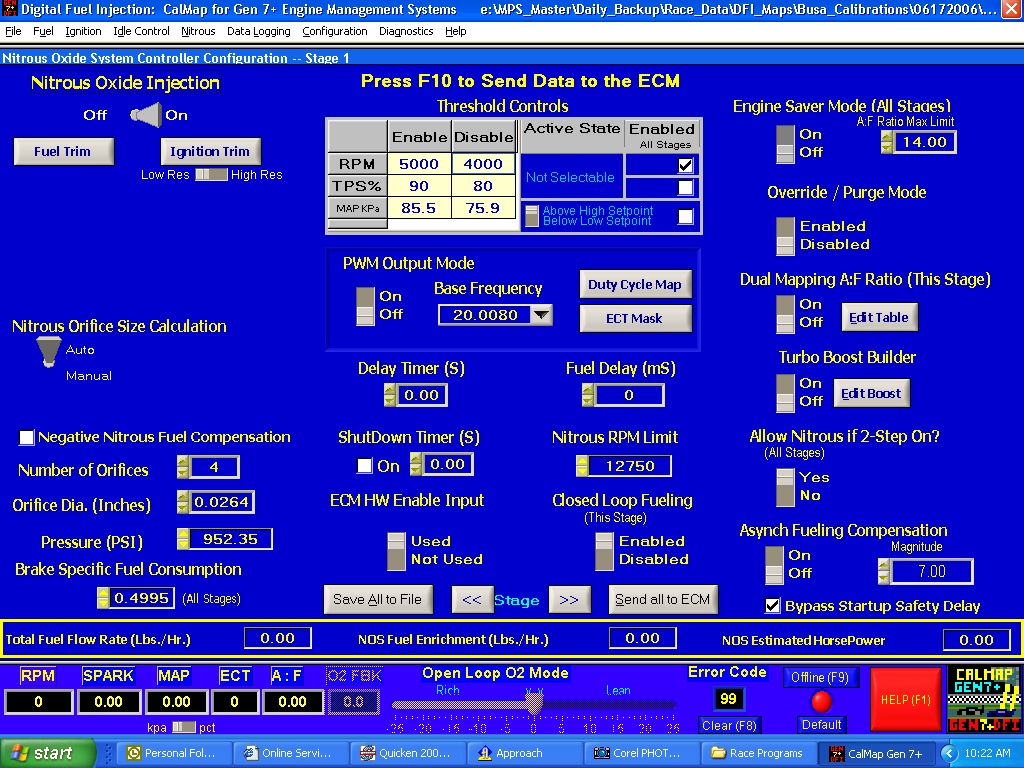Click the Clear (F8) error code button

tap(729, 725)
